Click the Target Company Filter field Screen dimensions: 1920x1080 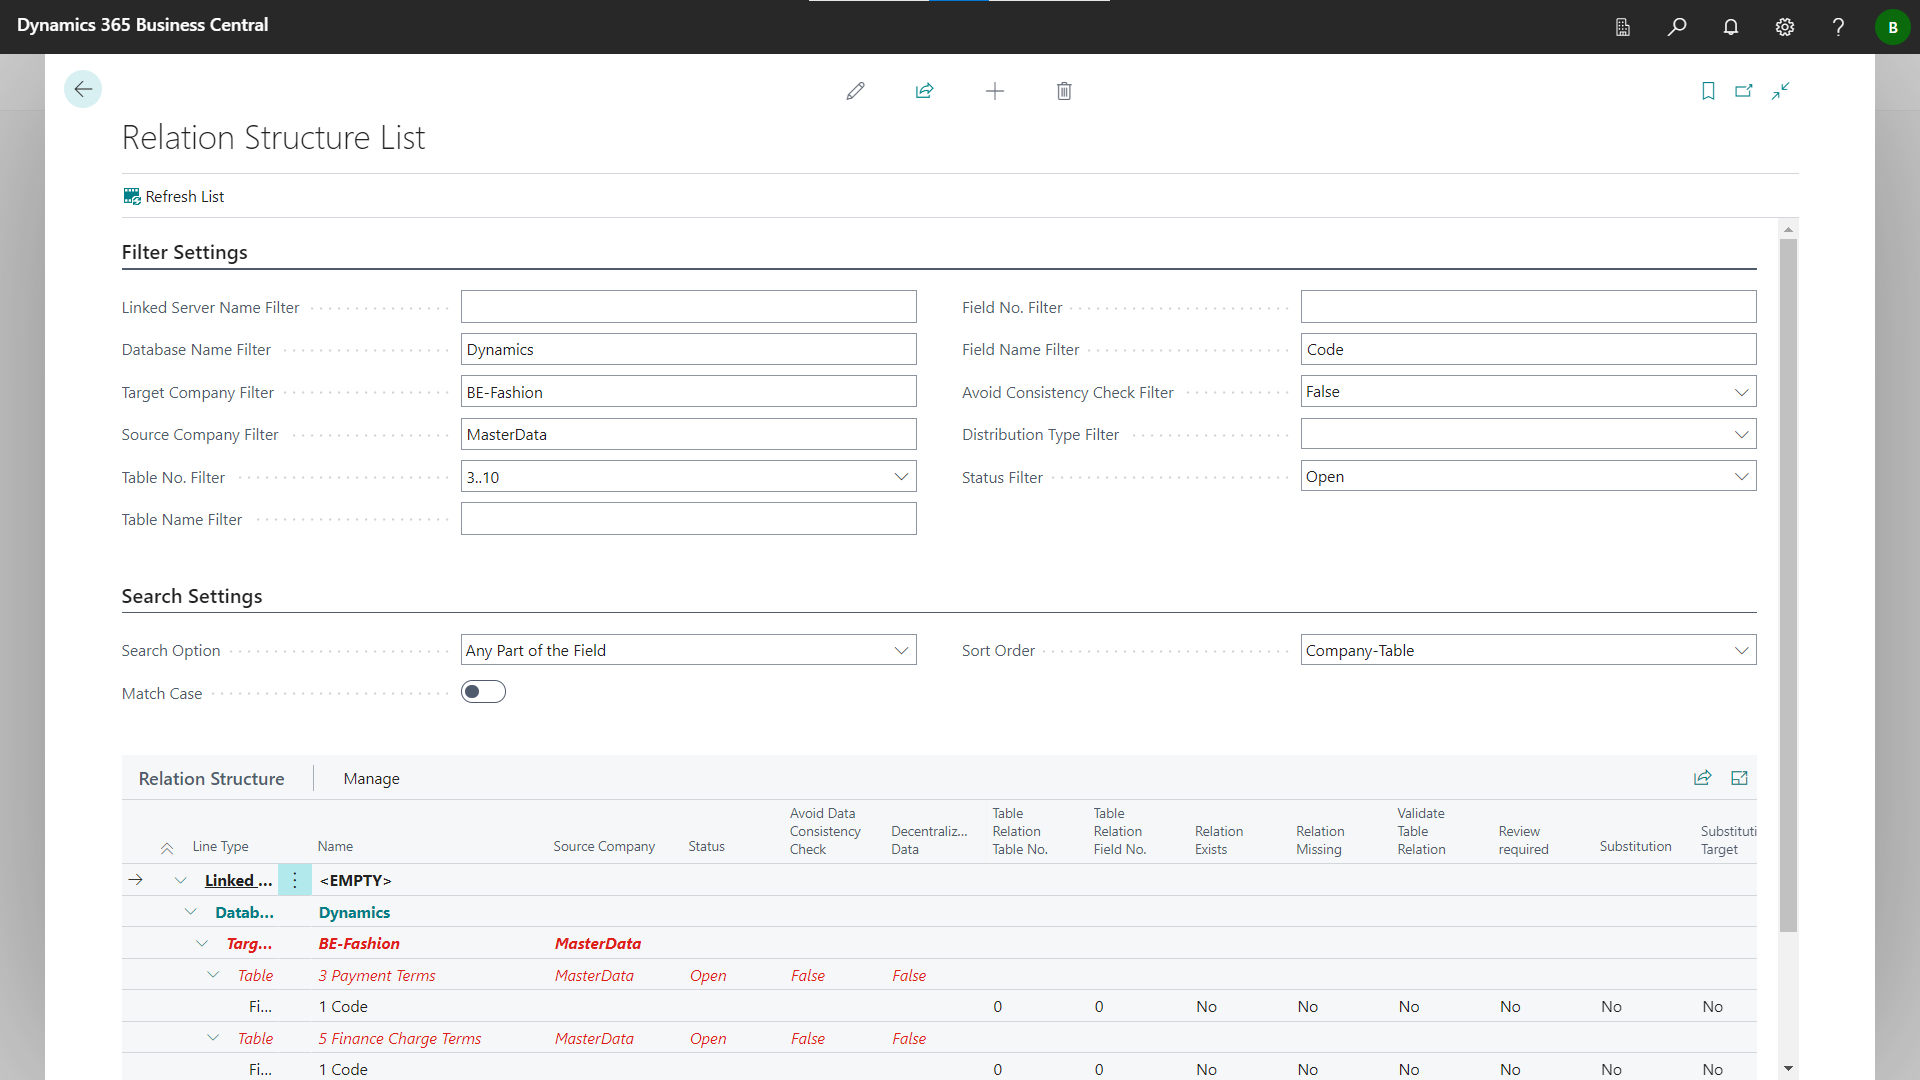coord(688,392)
